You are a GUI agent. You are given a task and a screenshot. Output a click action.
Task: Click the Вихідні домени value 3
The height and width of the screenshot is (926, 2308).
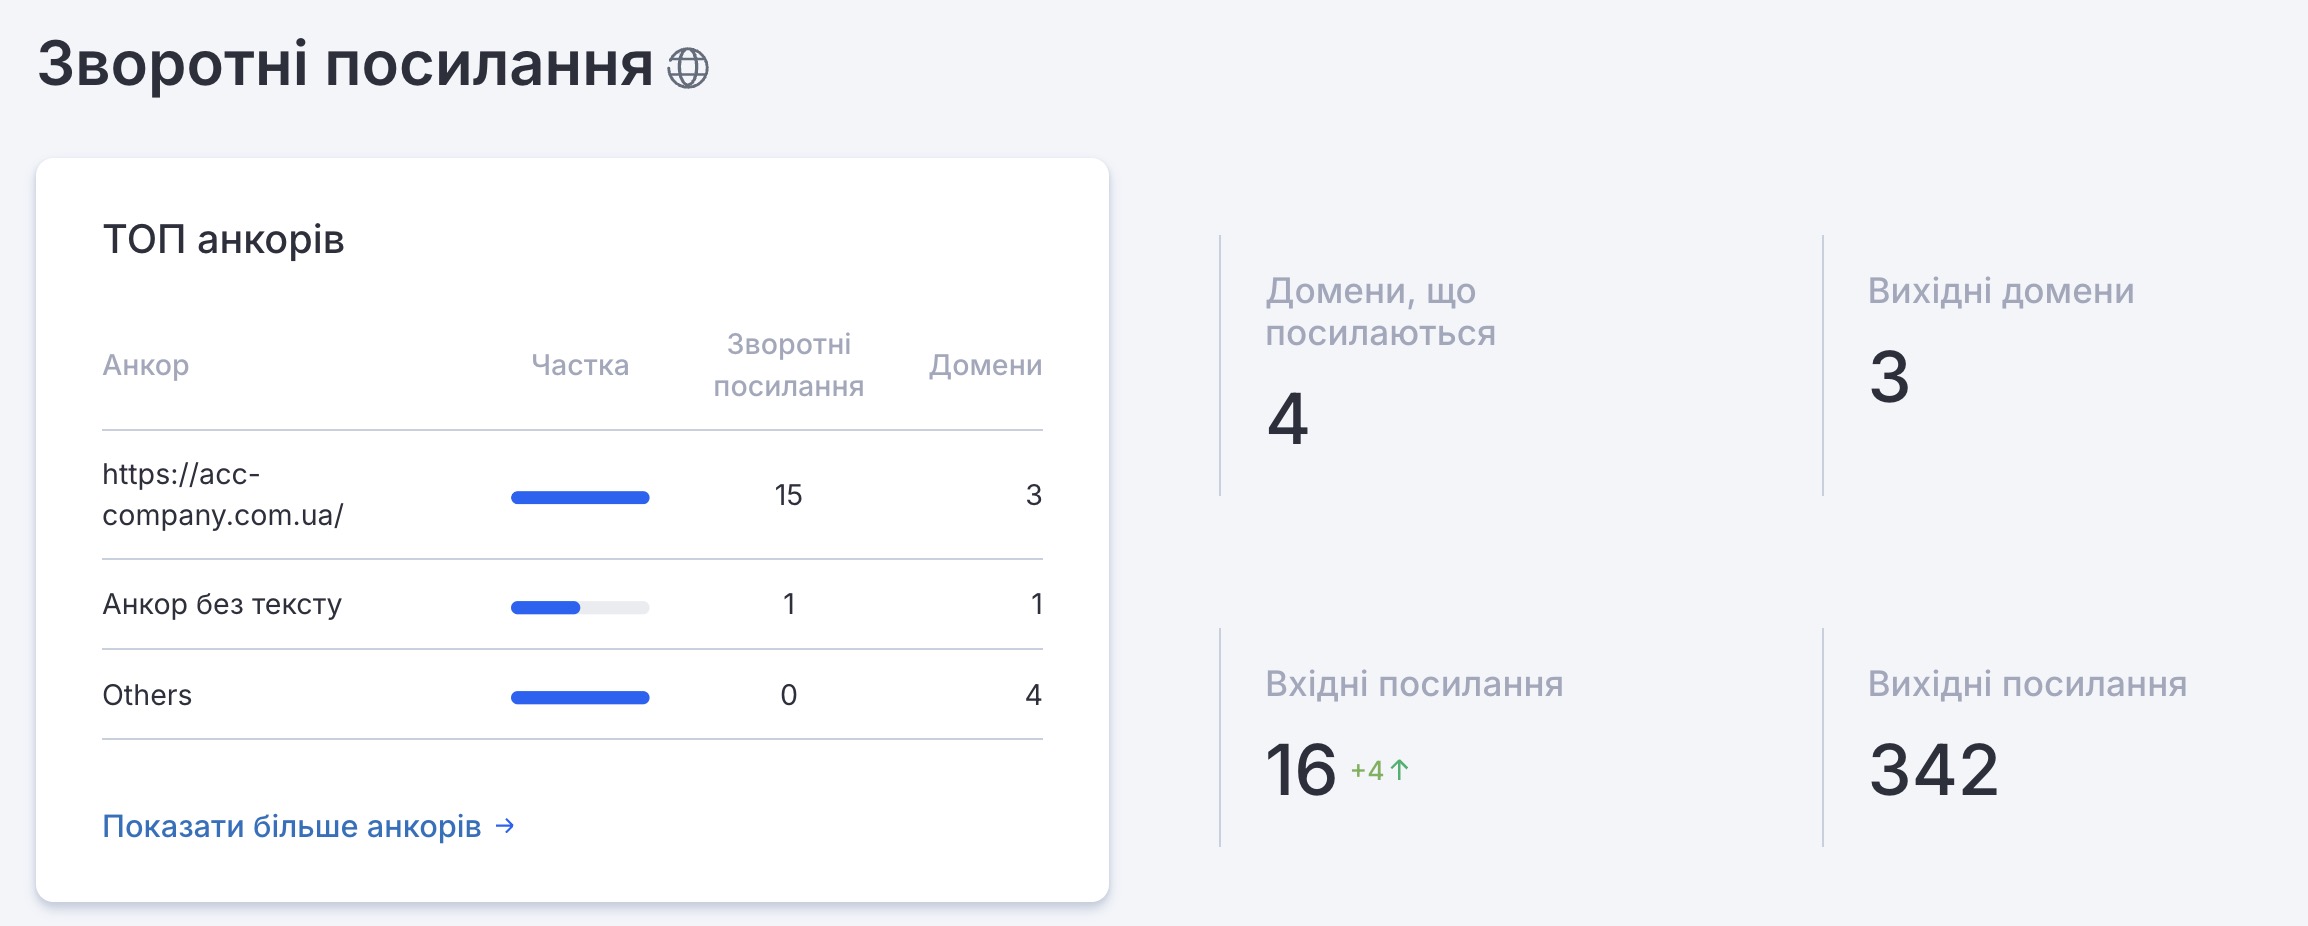[x=1889, y=377]
